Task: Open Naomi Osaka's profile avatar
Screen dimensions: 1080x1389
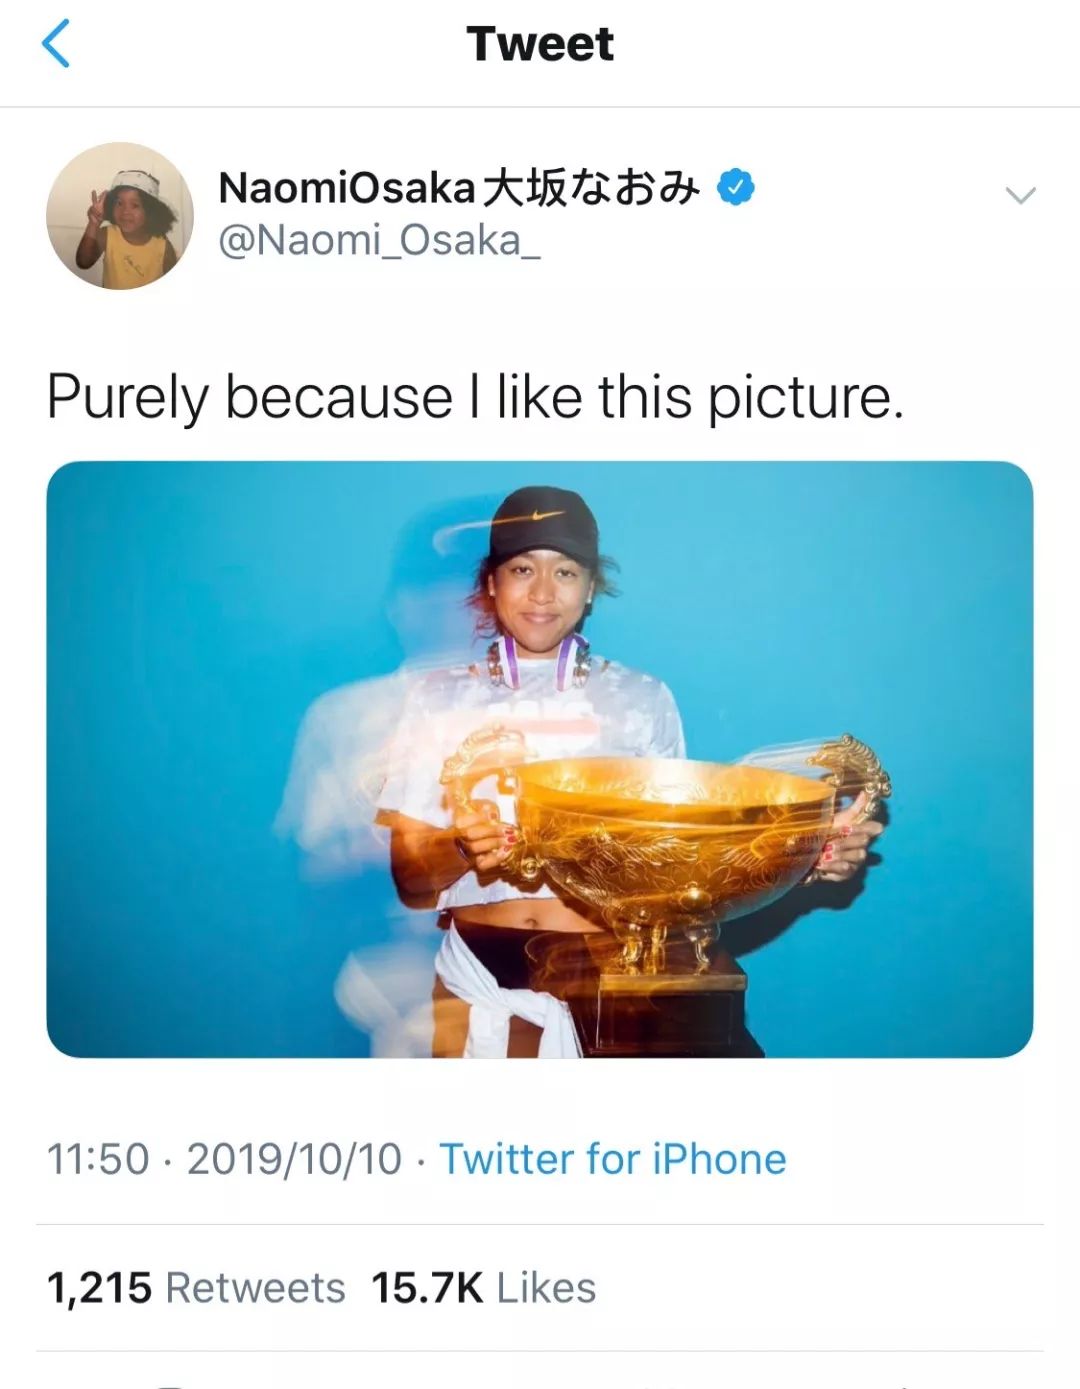Action: [120, 216]
